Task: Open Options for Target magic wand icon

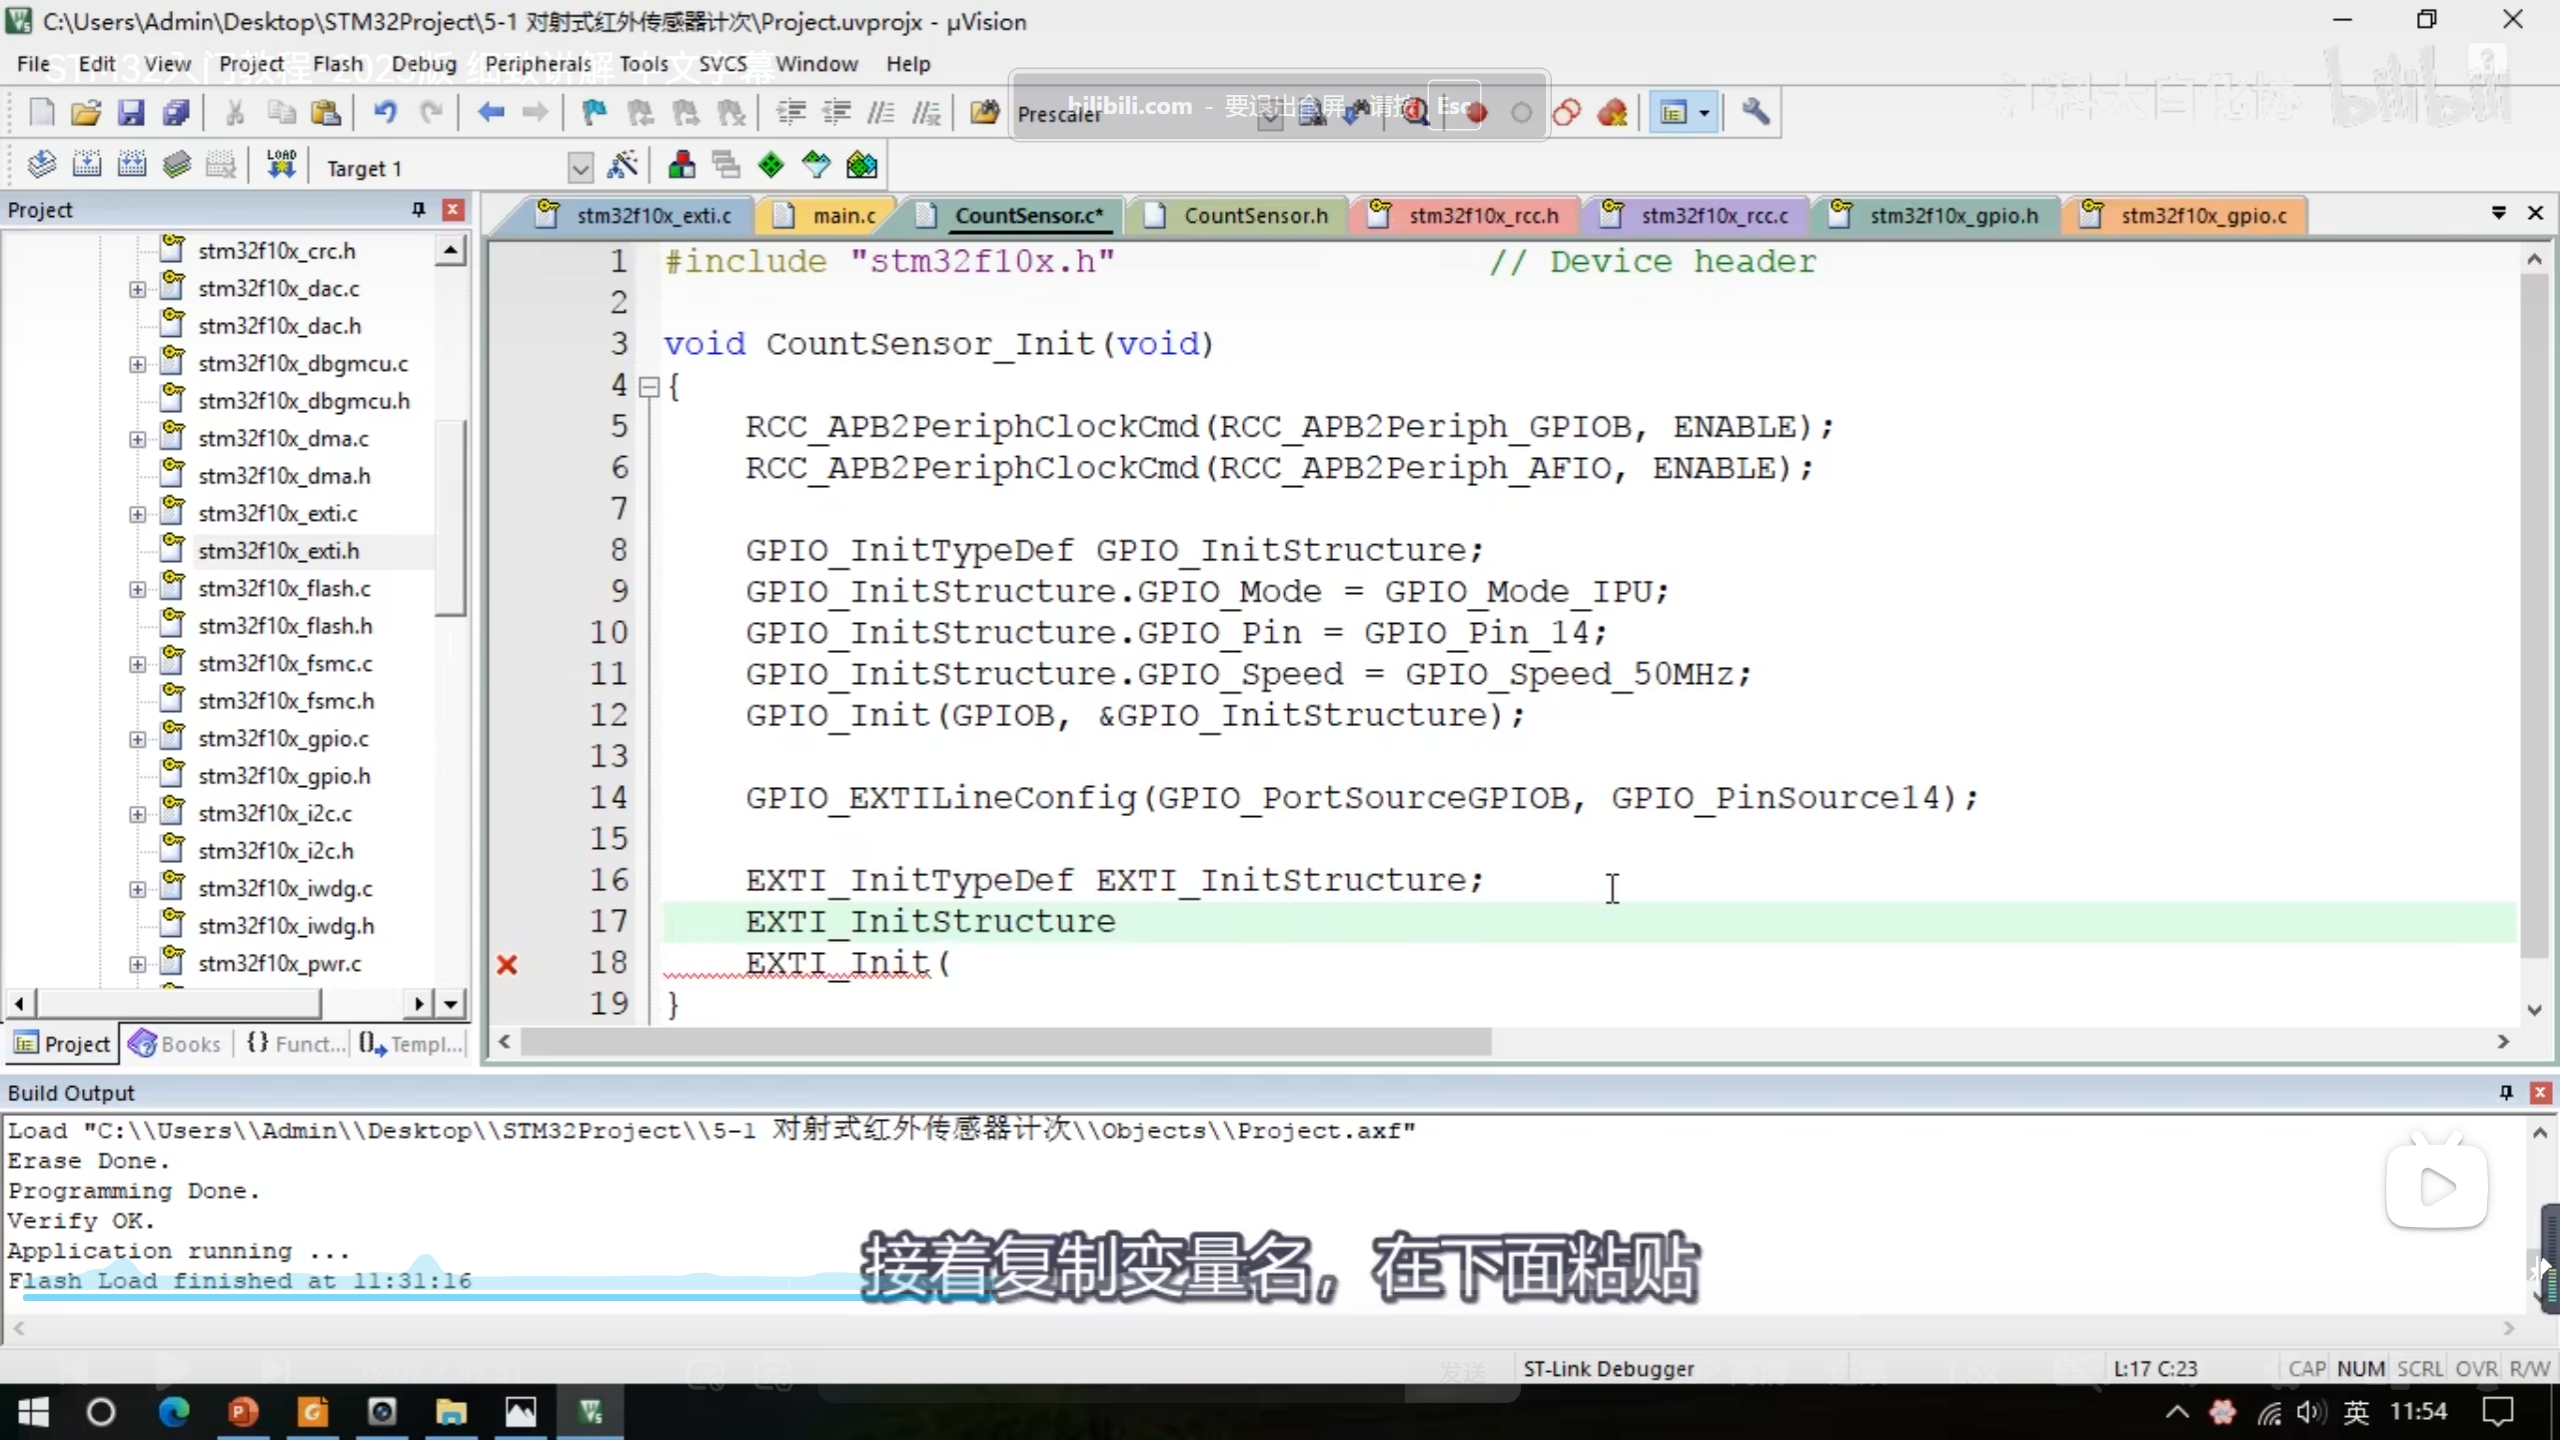Action: 622,165
